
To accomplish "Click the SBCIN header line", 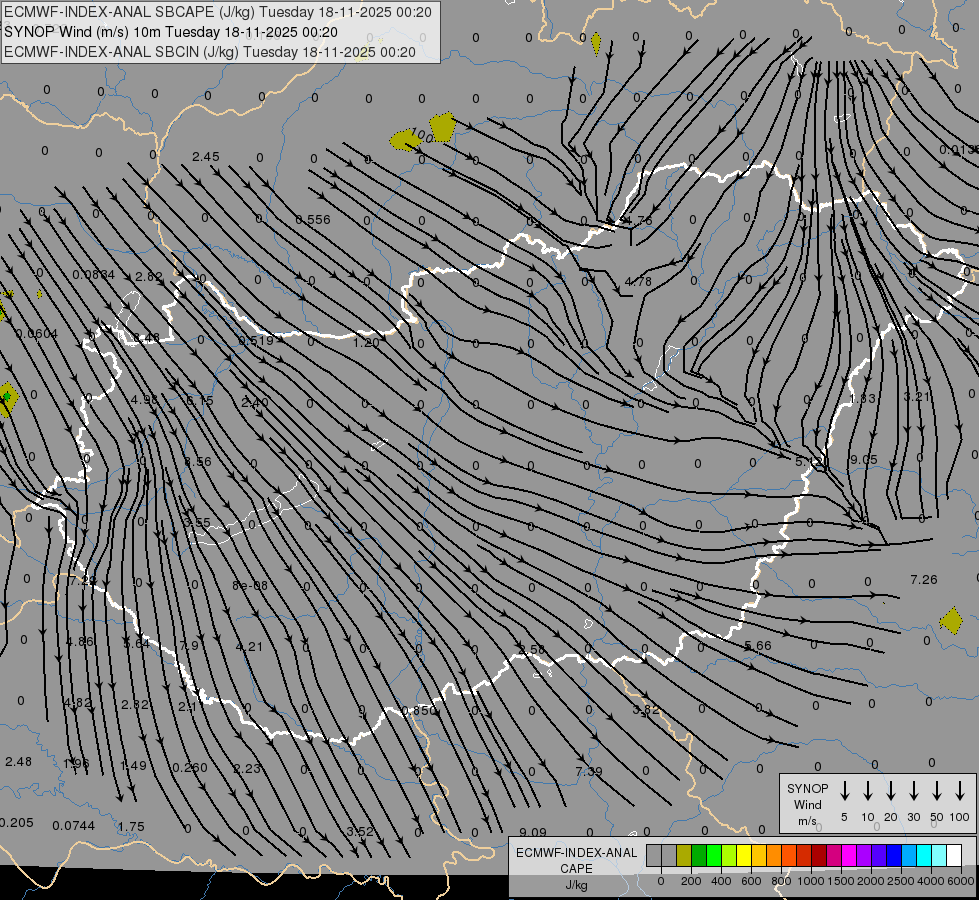I will (x=209, y=51).
